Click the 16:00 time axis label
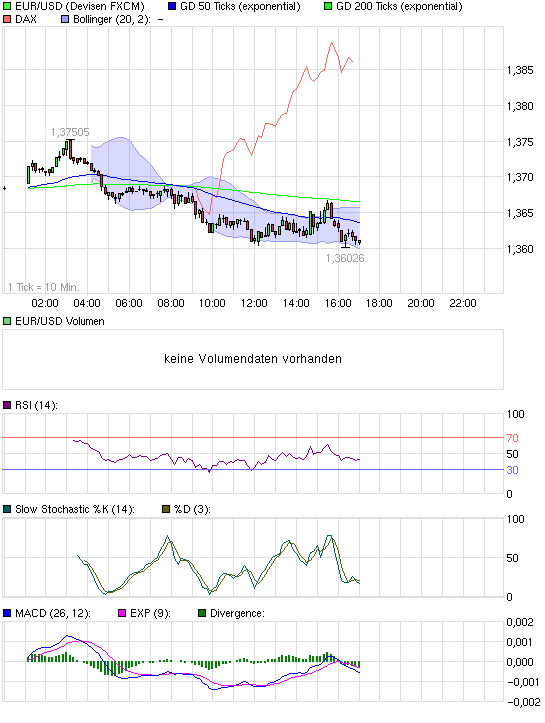Screen dimensions: 545x723 [x=338, y=303]
